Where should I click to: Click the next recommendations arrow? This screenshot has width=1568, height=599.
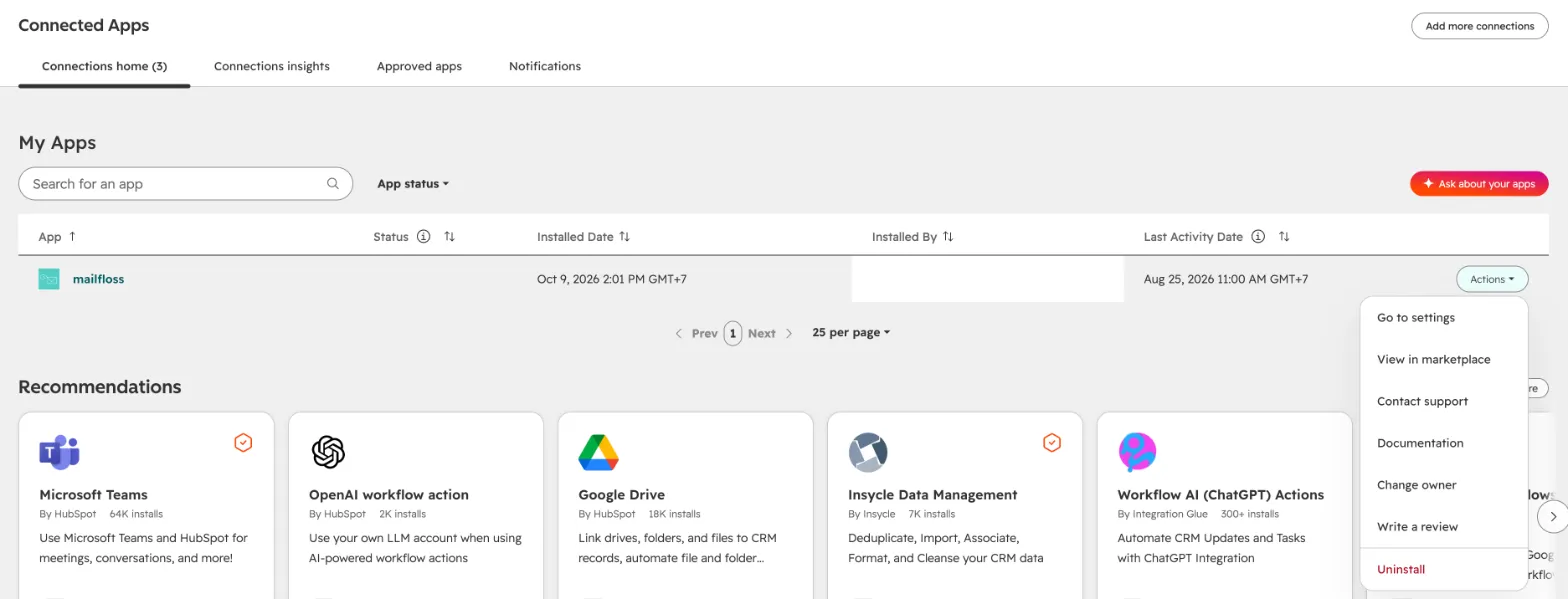[1552, 517]
